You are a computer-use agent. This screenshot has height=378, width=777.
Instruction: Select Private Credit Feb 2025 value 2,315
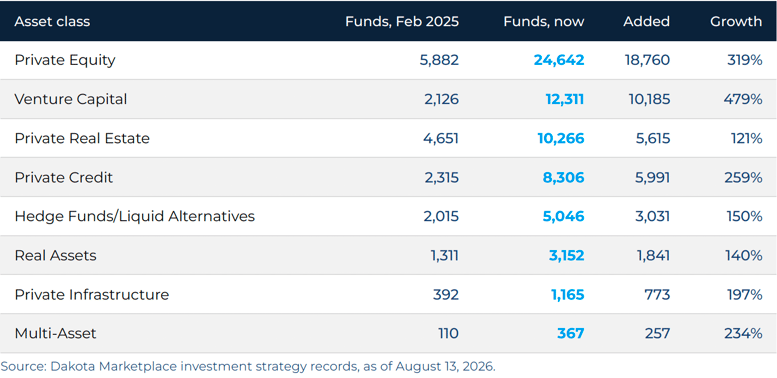442,177
